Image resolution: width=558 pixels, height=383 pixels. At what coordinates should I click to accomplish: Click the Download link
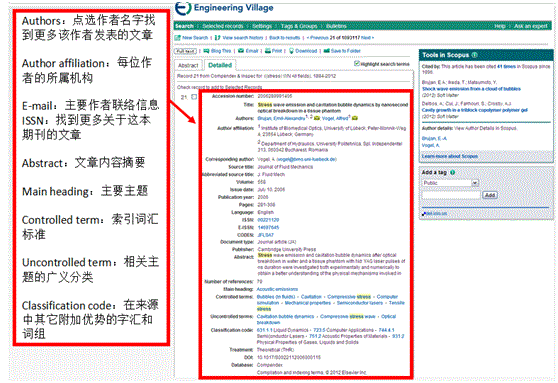[306, 51]
